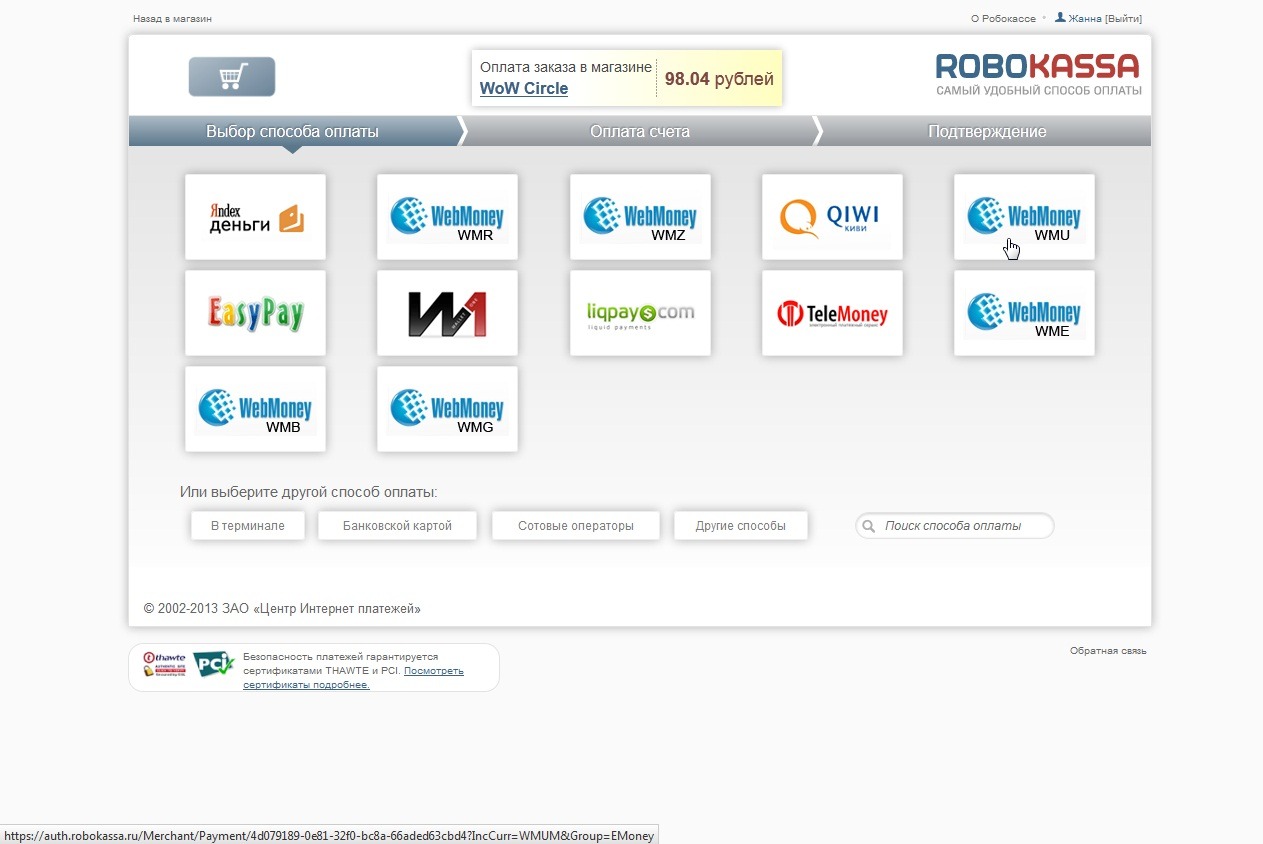1263x844 pixels.
Task: Open the О Робокассе link
Action: [x=1003, y=19]
